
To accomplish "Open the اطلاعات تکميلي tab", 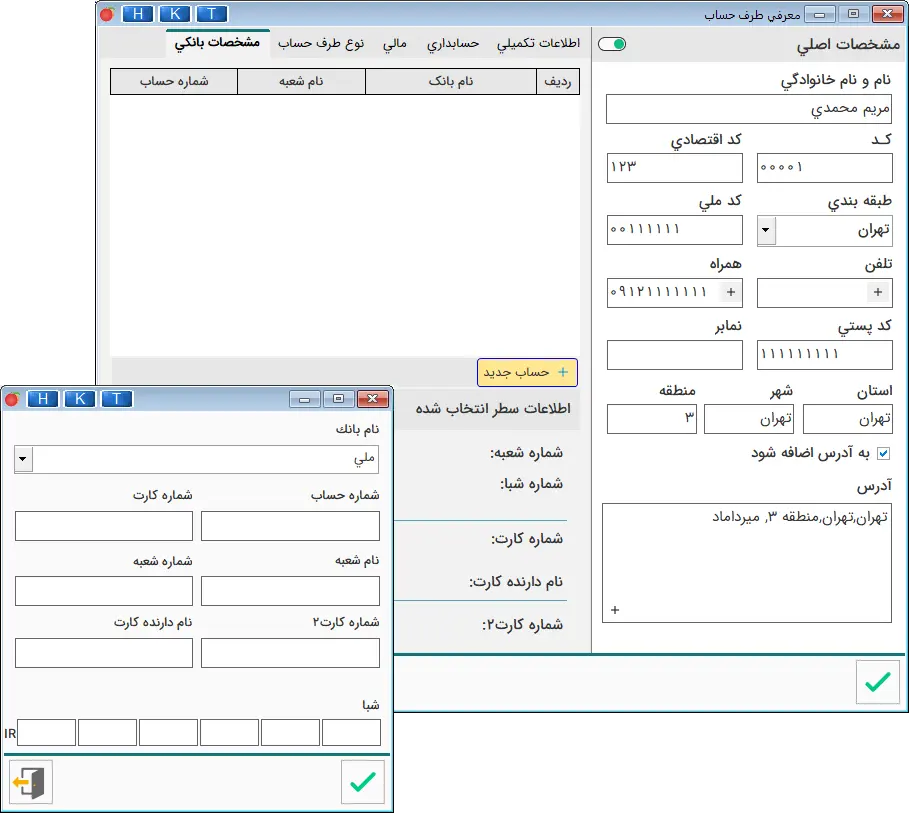I will [539, 44].
